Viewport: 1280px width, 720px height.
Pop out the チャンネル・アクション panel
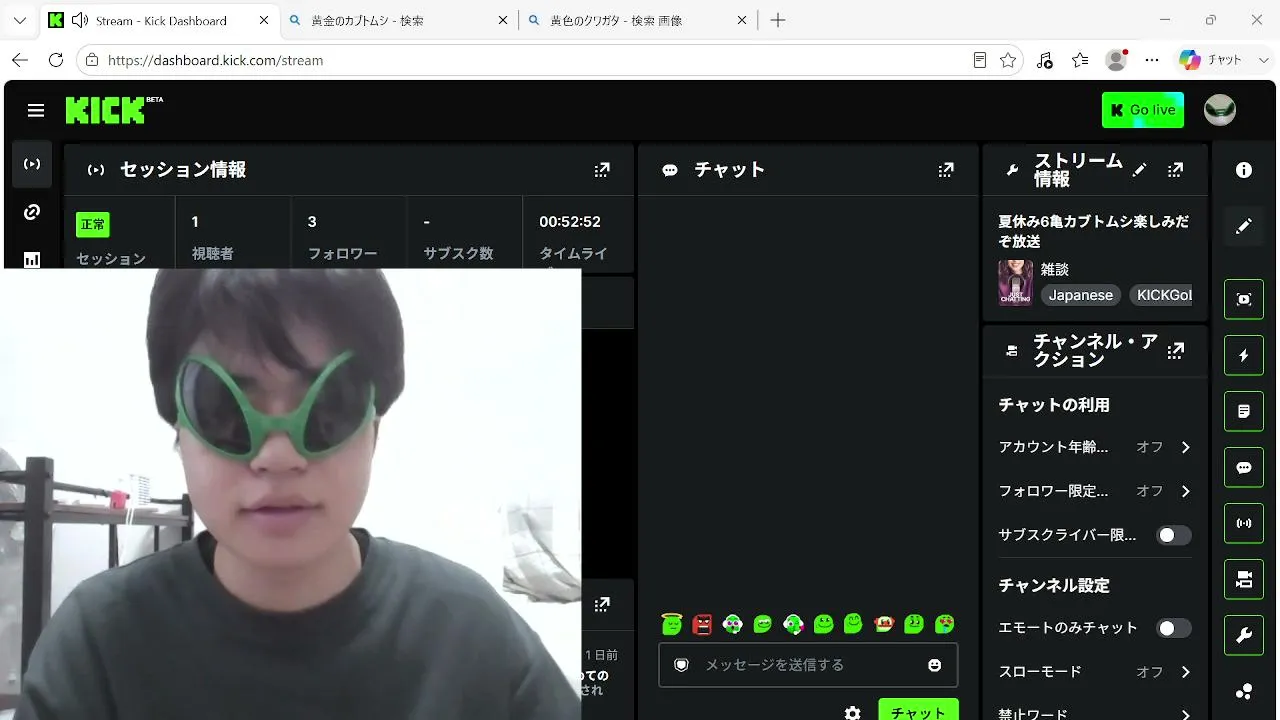(1175, 350)
